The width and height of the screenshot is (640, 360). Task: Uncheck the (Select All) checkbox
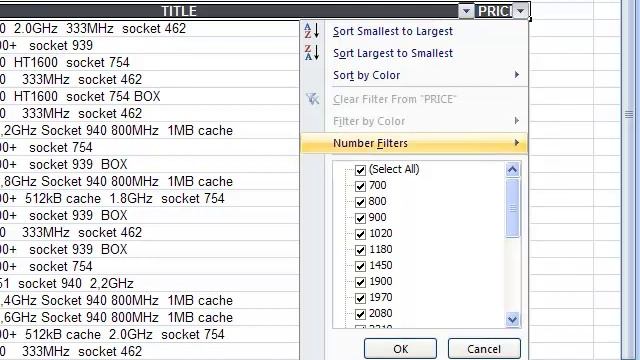click(360, 170)
